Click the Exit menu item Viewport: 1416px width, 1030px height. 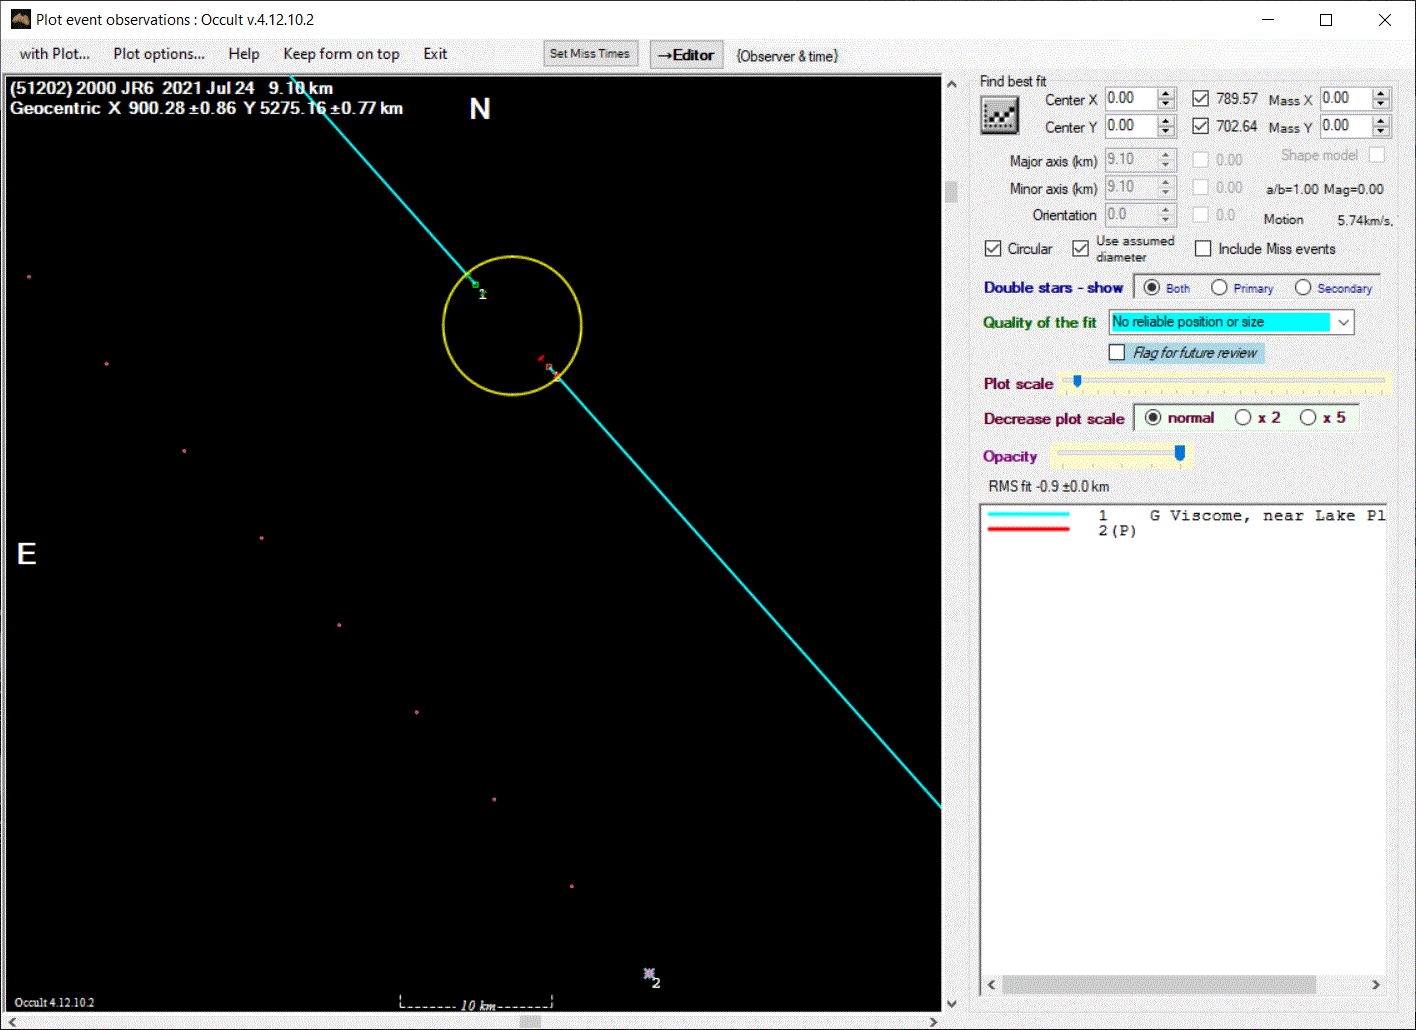tap(435, 54)
